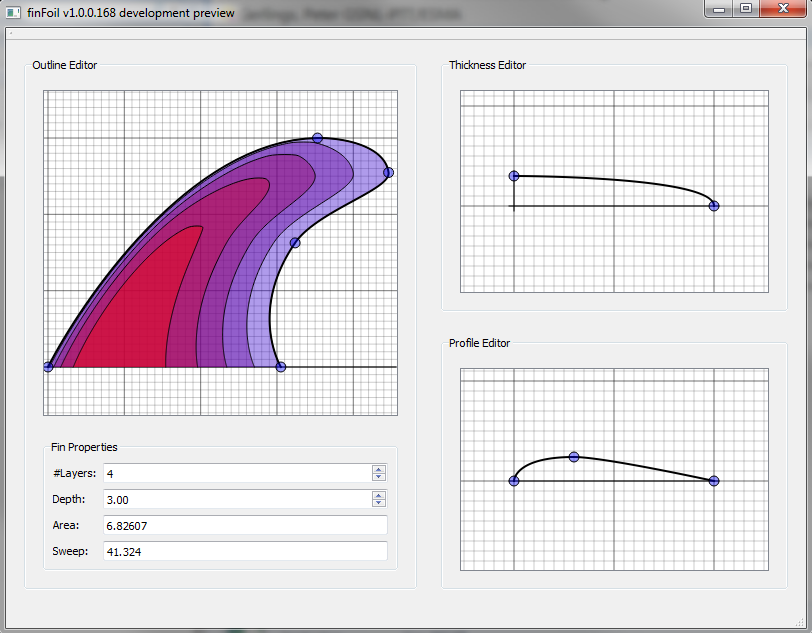
Task: Select Profile Editor's peak control point
Action: click(x=574, y=457)
